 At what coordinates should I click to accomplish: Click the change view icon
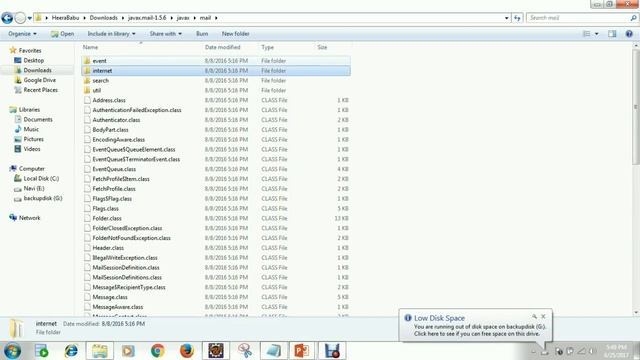(x=587, y=34)
